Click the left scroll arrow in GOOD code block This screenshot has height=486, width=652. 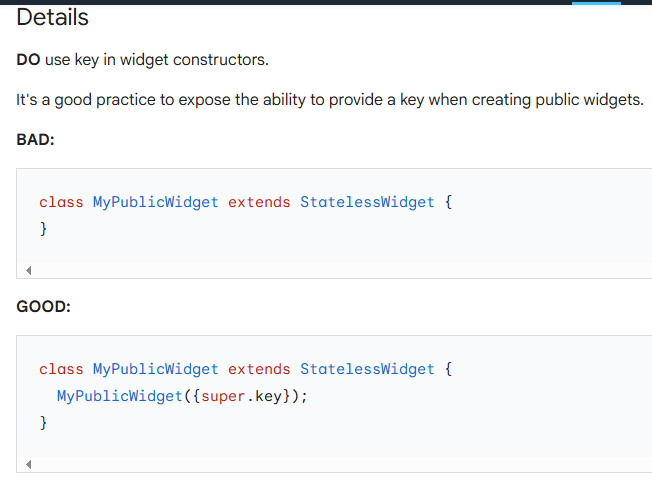pyautogui.click(x=28, y=464)
